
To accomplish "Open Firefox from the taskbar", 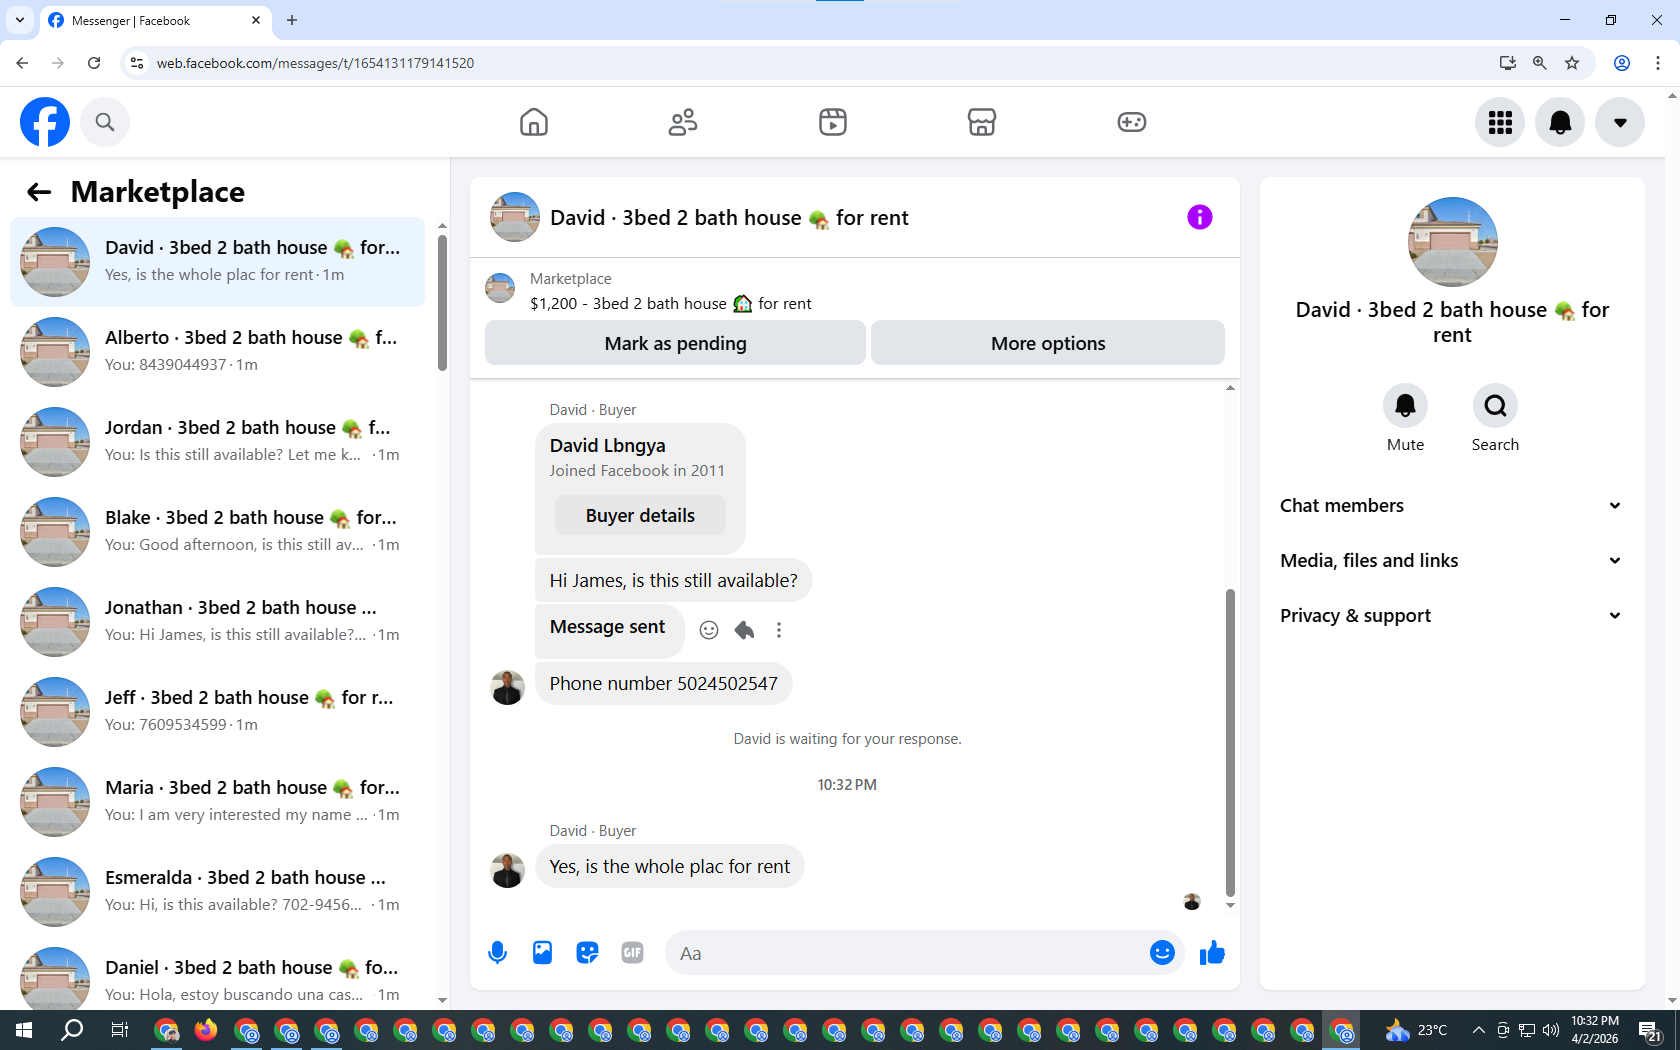I will click(x=206, y=1030).
